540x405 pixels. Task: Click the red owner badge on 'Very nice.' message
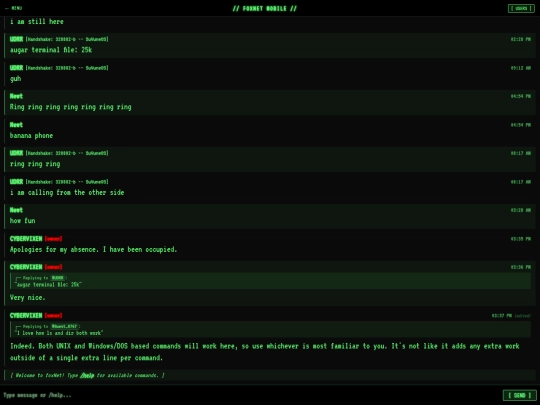[x=53, y=267]
